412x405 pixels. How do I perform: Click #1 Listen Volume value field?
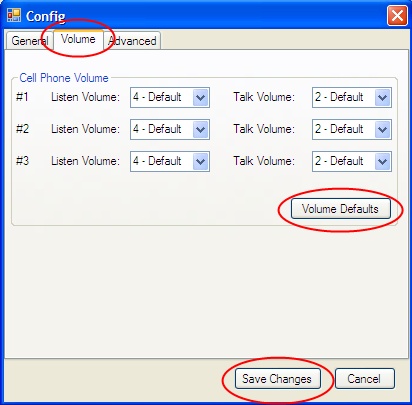tap(170, 98)
